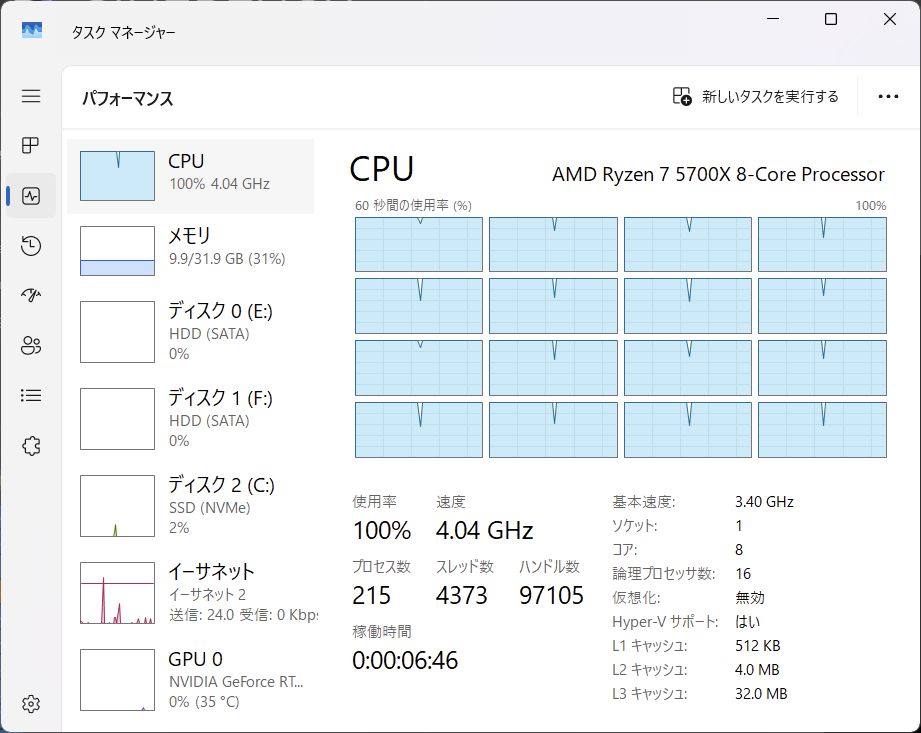Viewport: 921px width, 733px height.
Task: Select the メモリ performance entry
Action: (191, 251)
